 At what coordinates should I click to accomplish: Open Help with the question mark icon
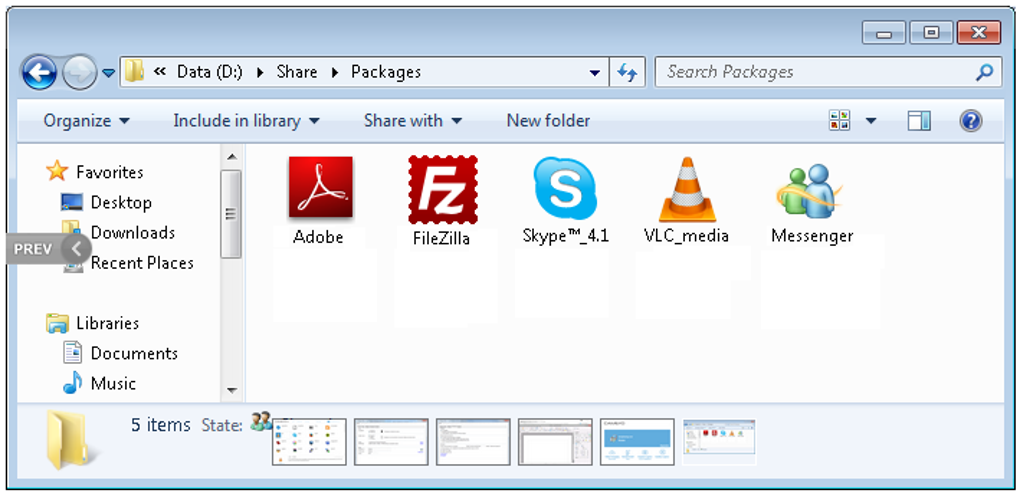pos(971,120)
